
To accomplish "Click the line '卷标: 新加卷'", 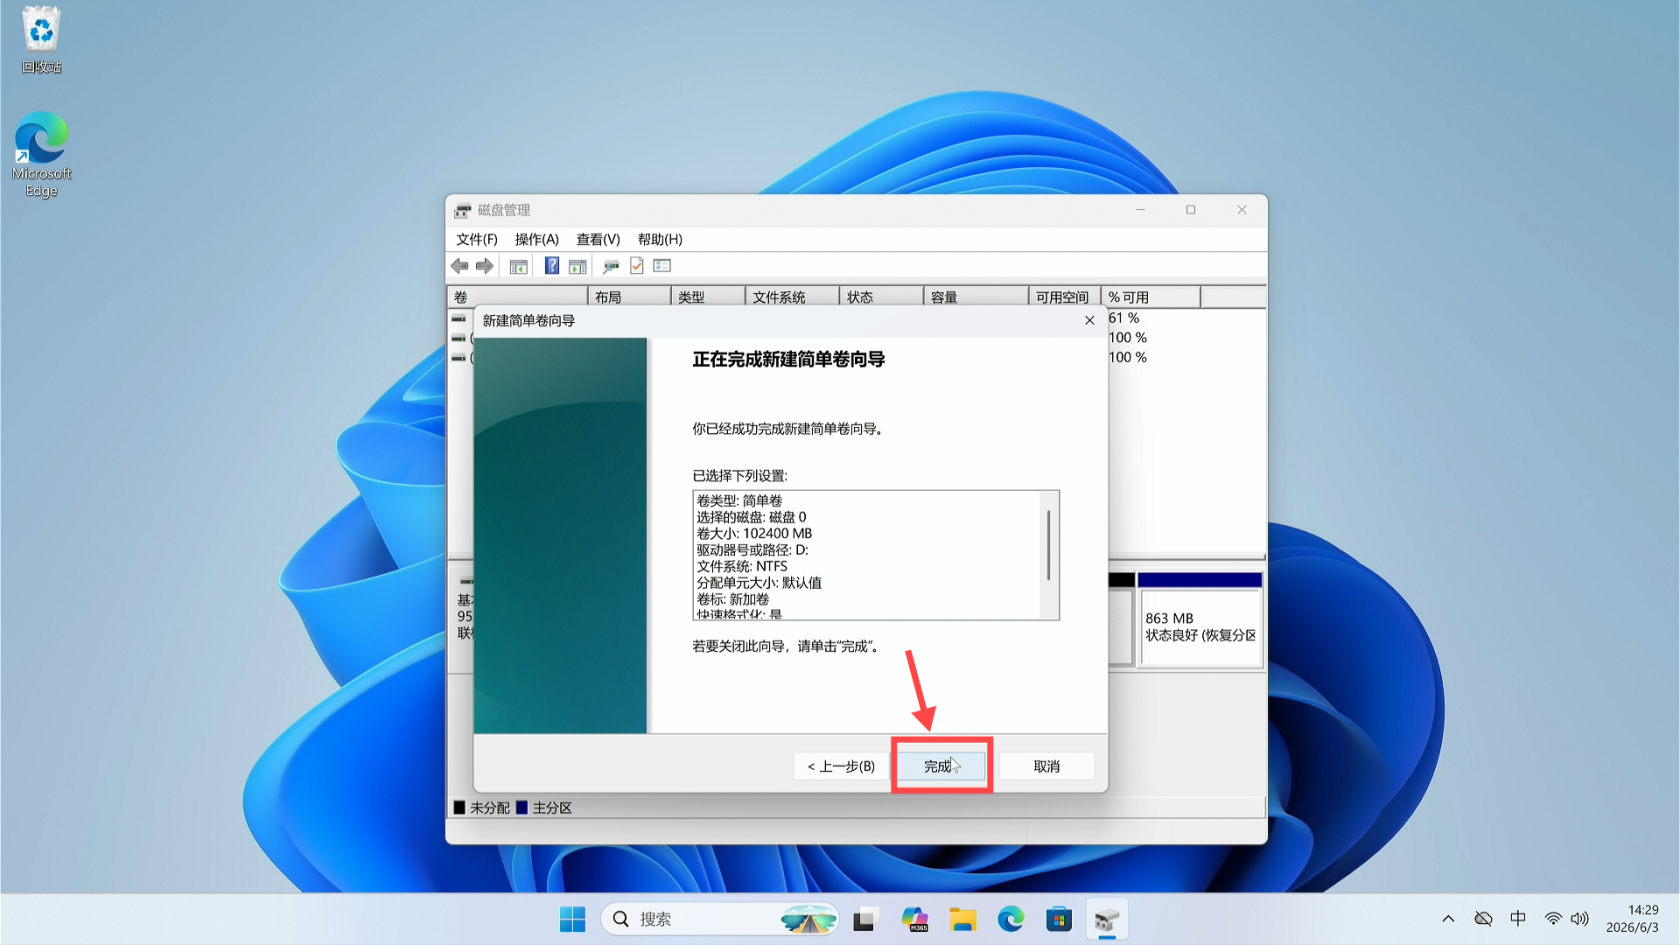I will 733,599.
